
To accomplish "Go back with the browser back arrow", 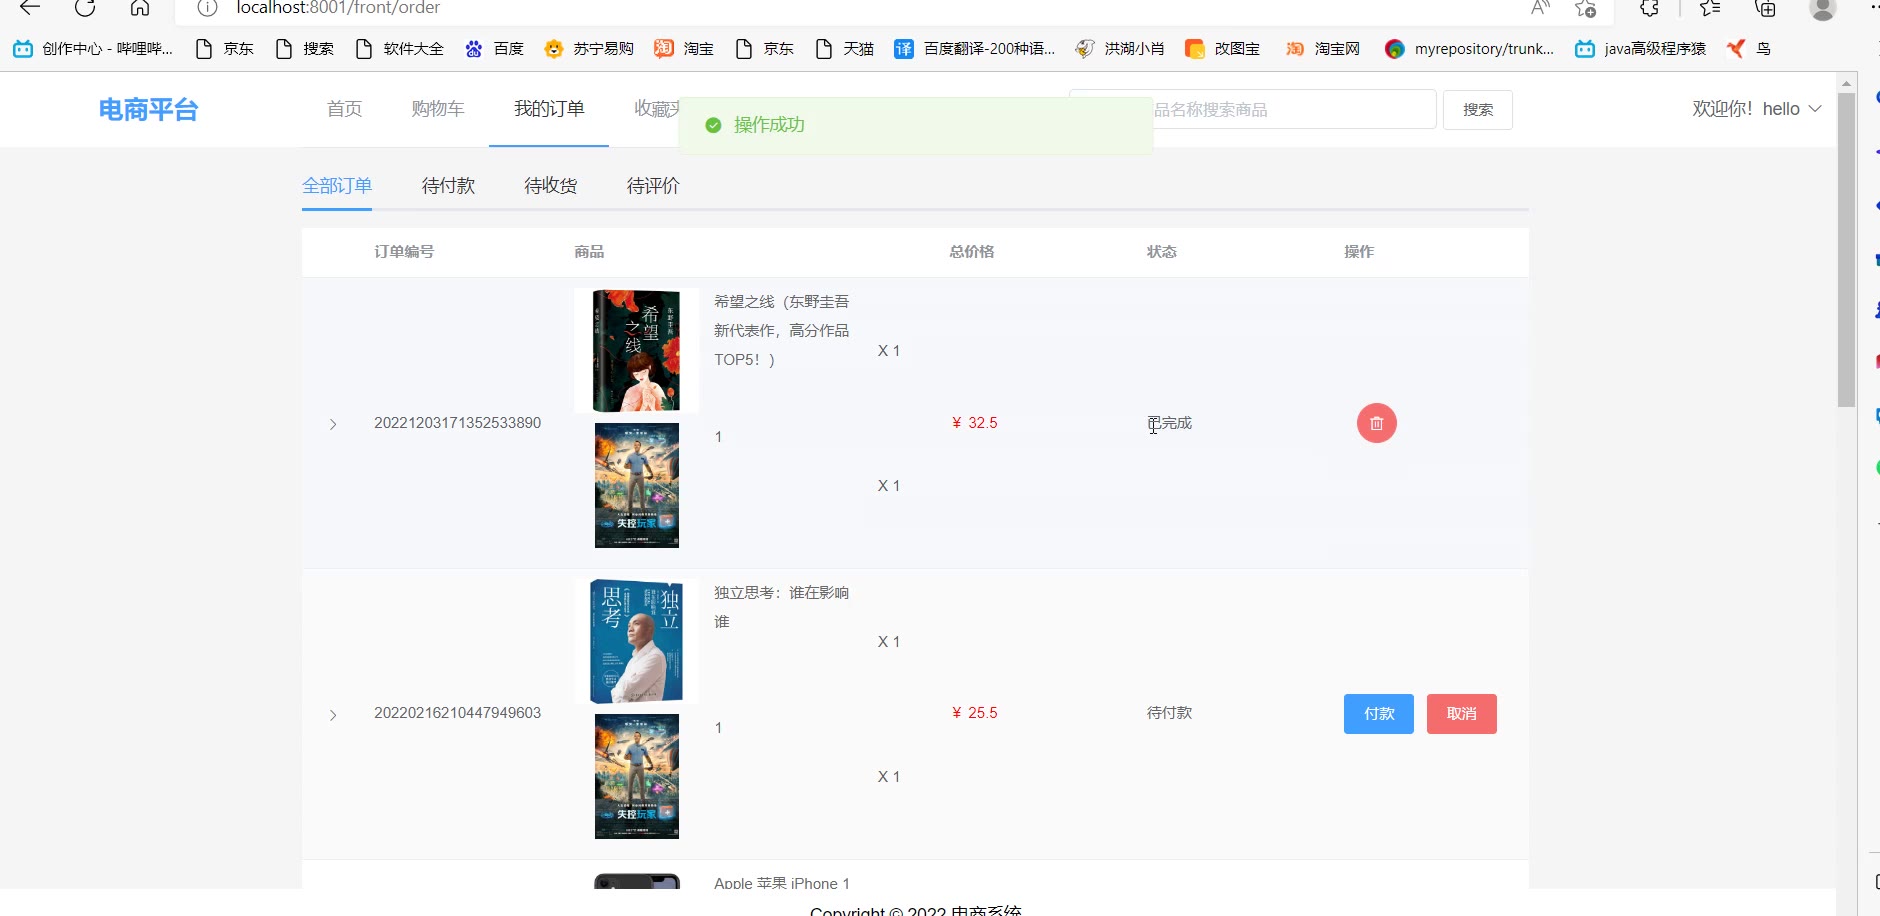I will point(30,8).
